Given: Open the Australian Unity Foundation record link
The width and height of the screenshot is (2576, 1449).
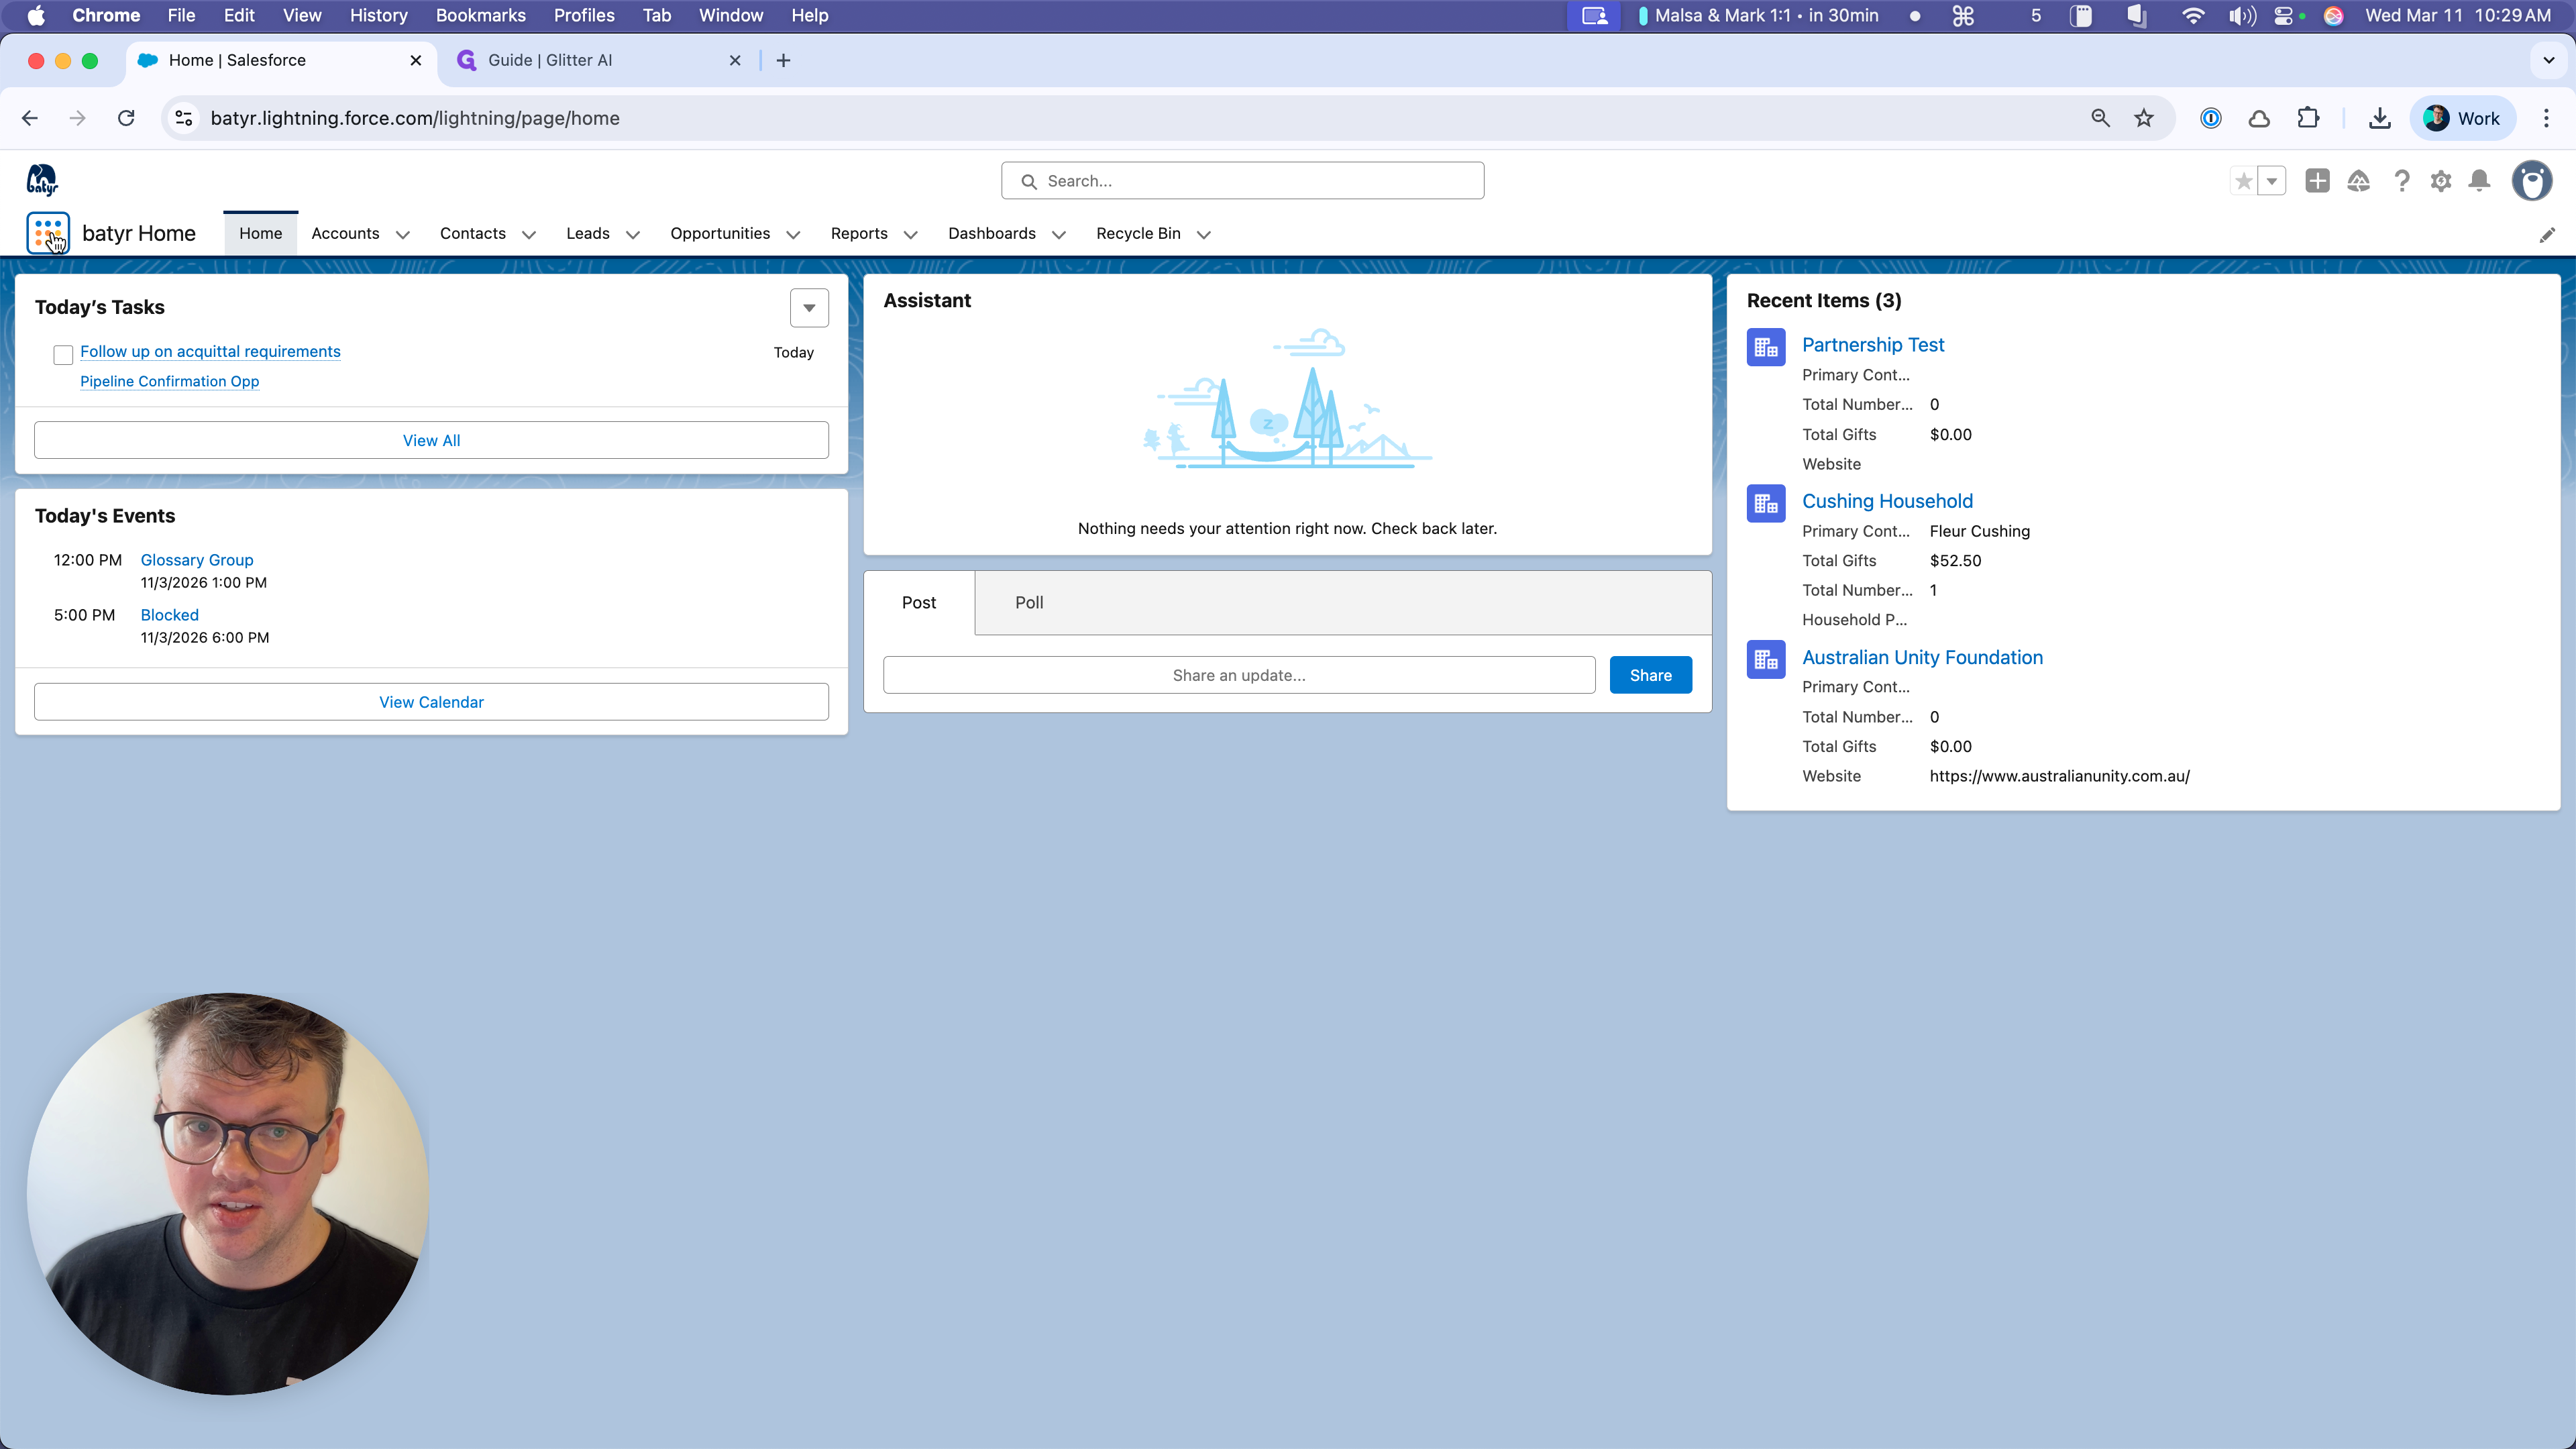Looking at the screenshot, I should (x=1922, y=657).
